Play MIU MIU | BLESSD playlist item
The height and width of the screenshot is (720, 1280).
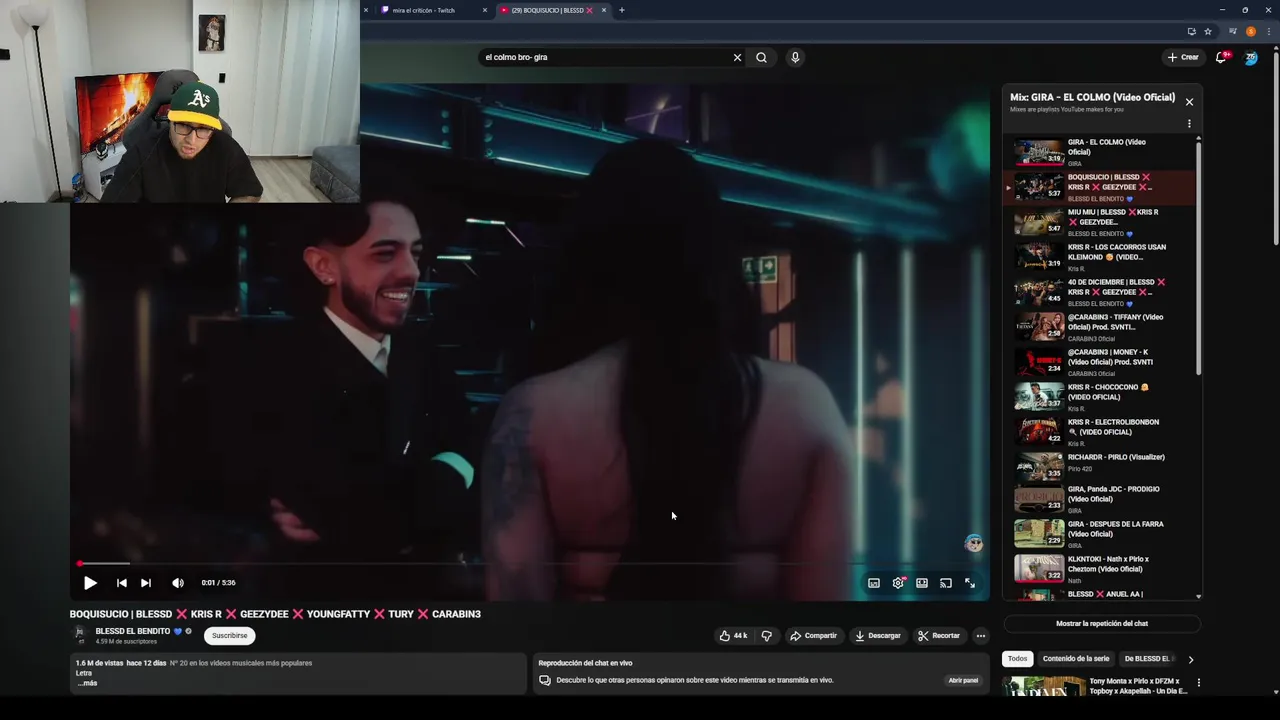pos(1100,222)
